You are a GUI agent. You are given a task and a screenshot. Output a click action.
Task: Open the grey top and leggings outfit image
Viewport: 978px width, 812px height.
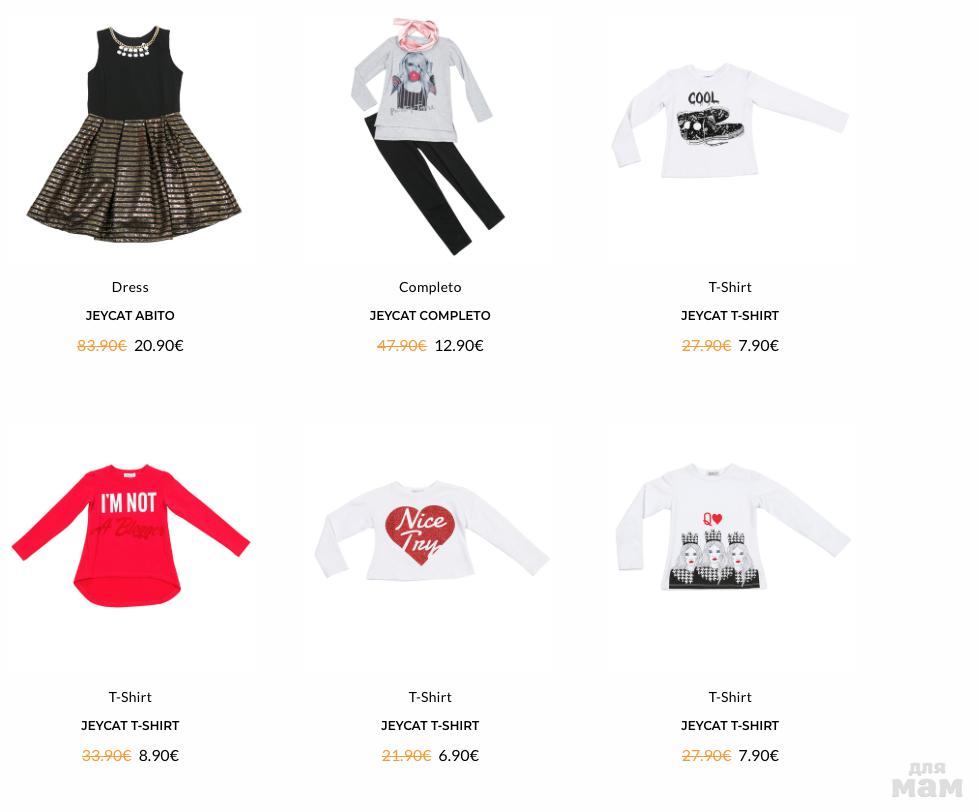pyautogui.click(x=428, y=136)
